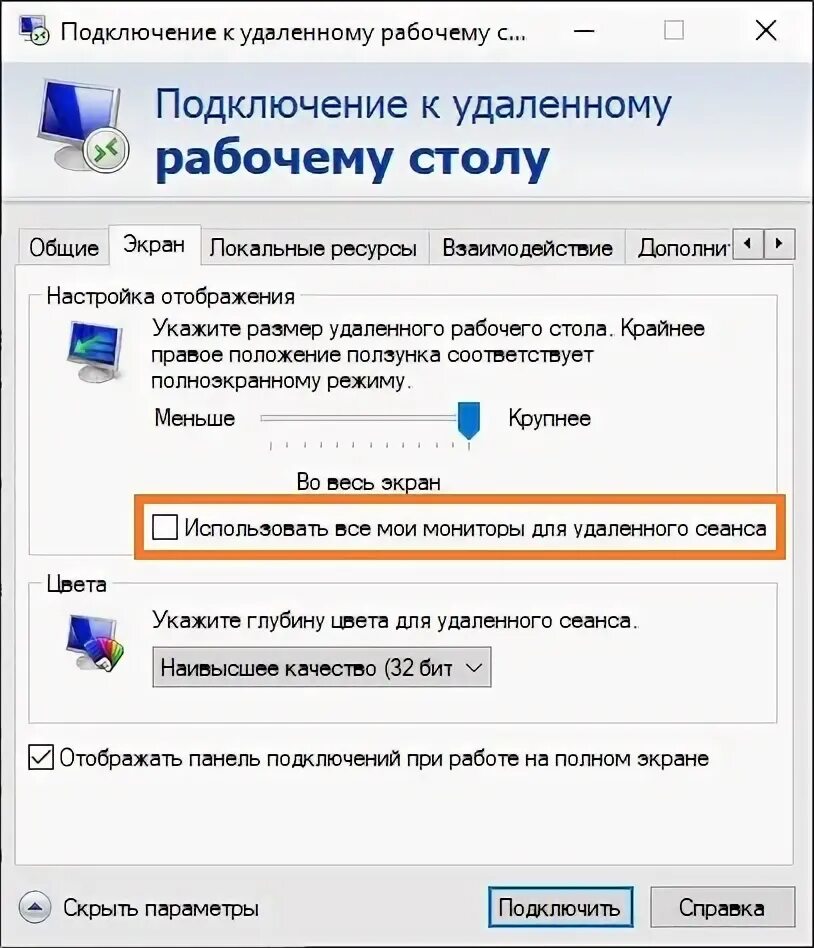
Task: Click the display settings monitor icon
Action: [95, 352]
